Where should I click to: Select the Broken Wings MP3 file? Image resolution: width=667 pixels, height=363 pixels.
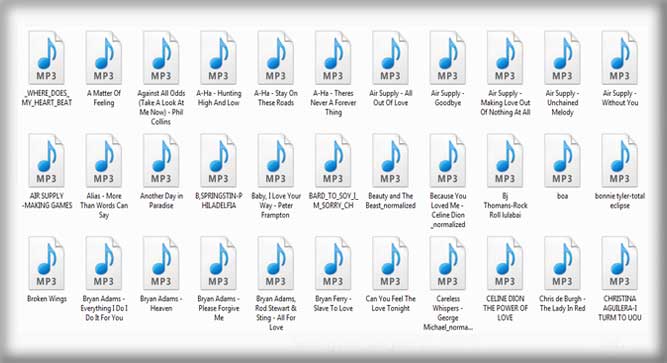click(46, 264)
